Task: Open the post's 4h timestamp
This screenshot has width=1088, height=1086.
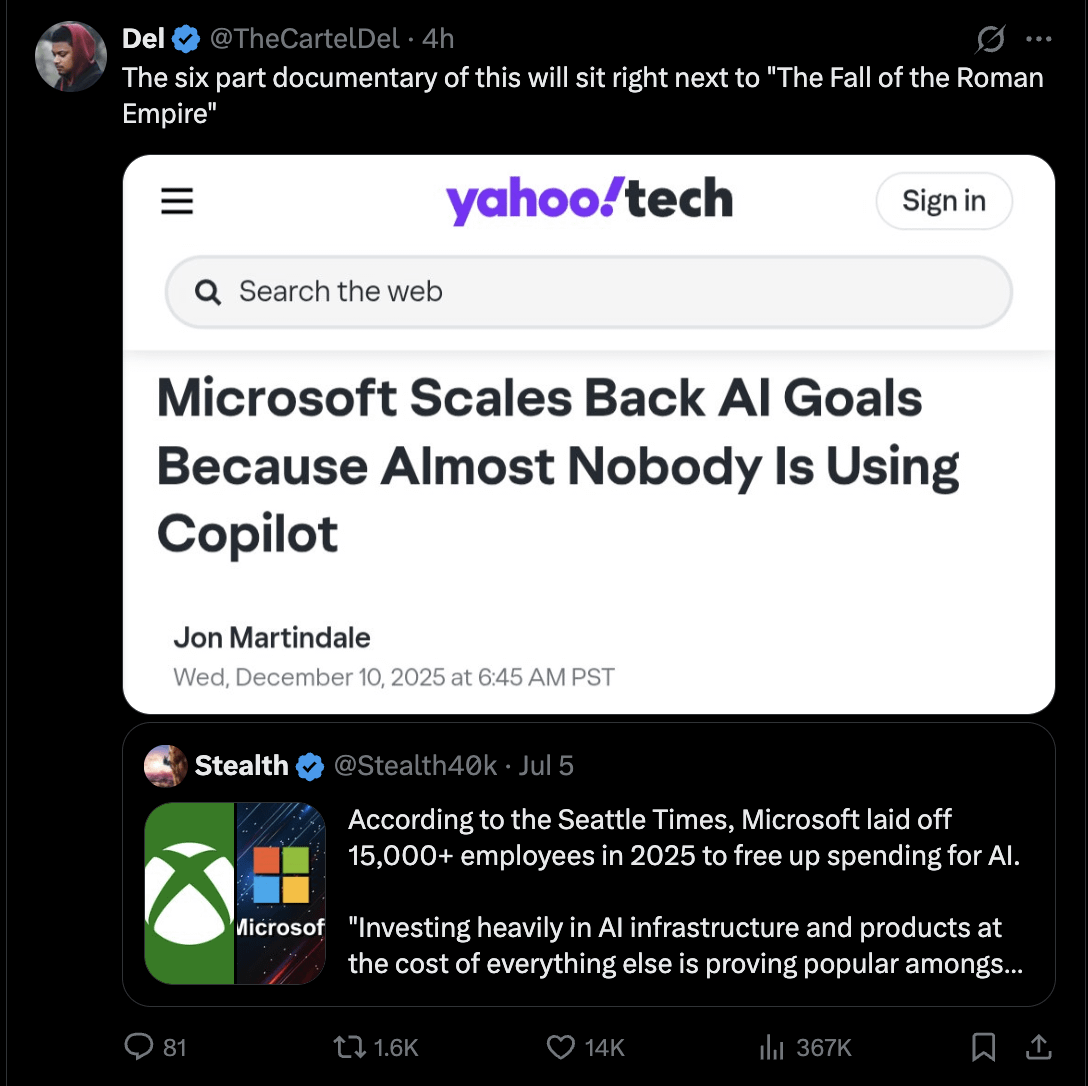Action: coord(438,39)
